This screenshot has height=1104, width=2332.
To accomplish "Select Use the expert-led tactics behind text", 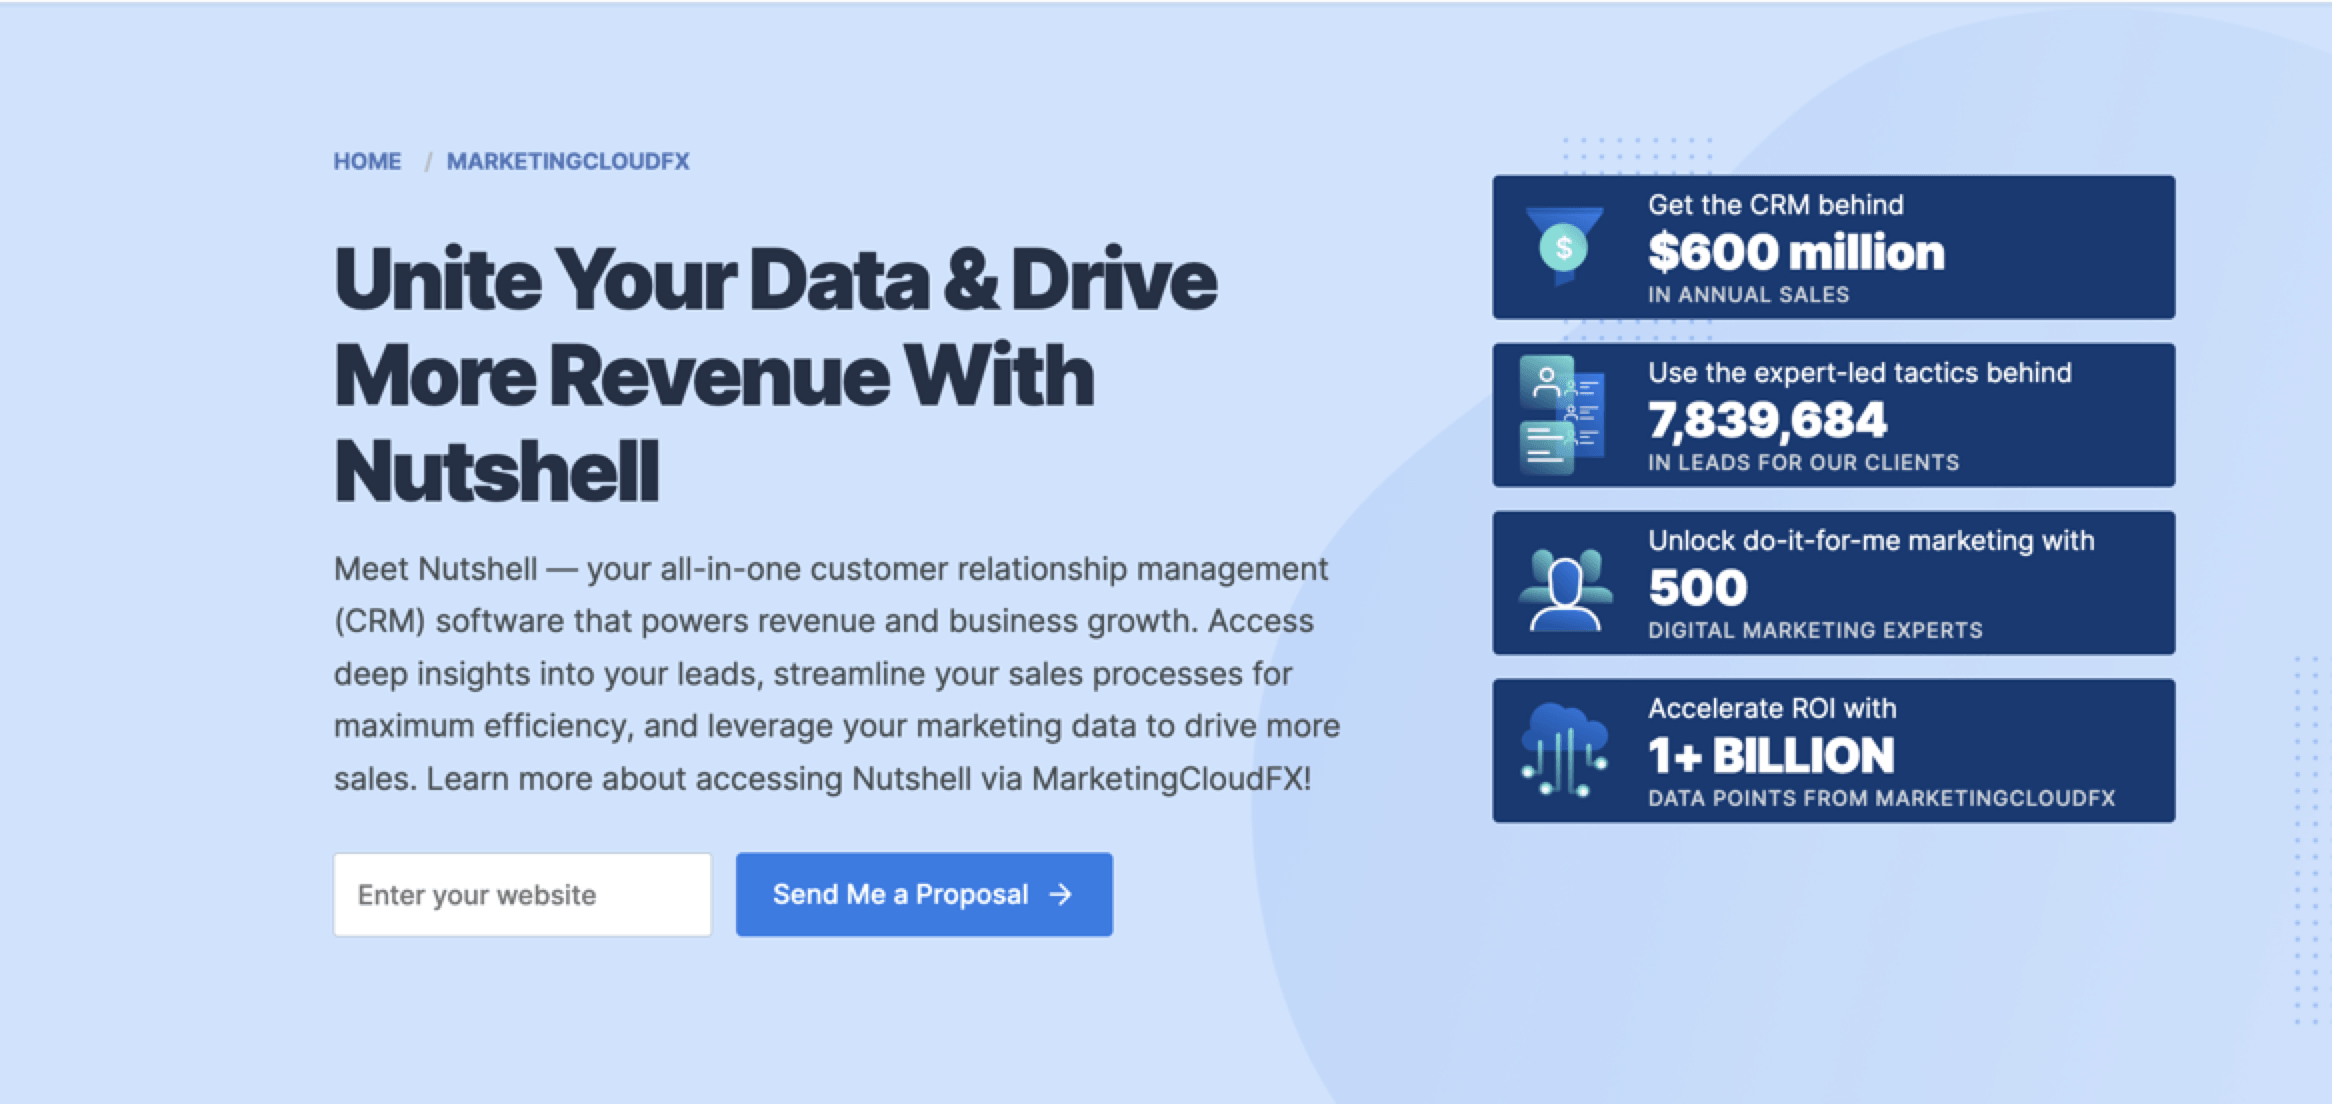I will click(1859, 373).
